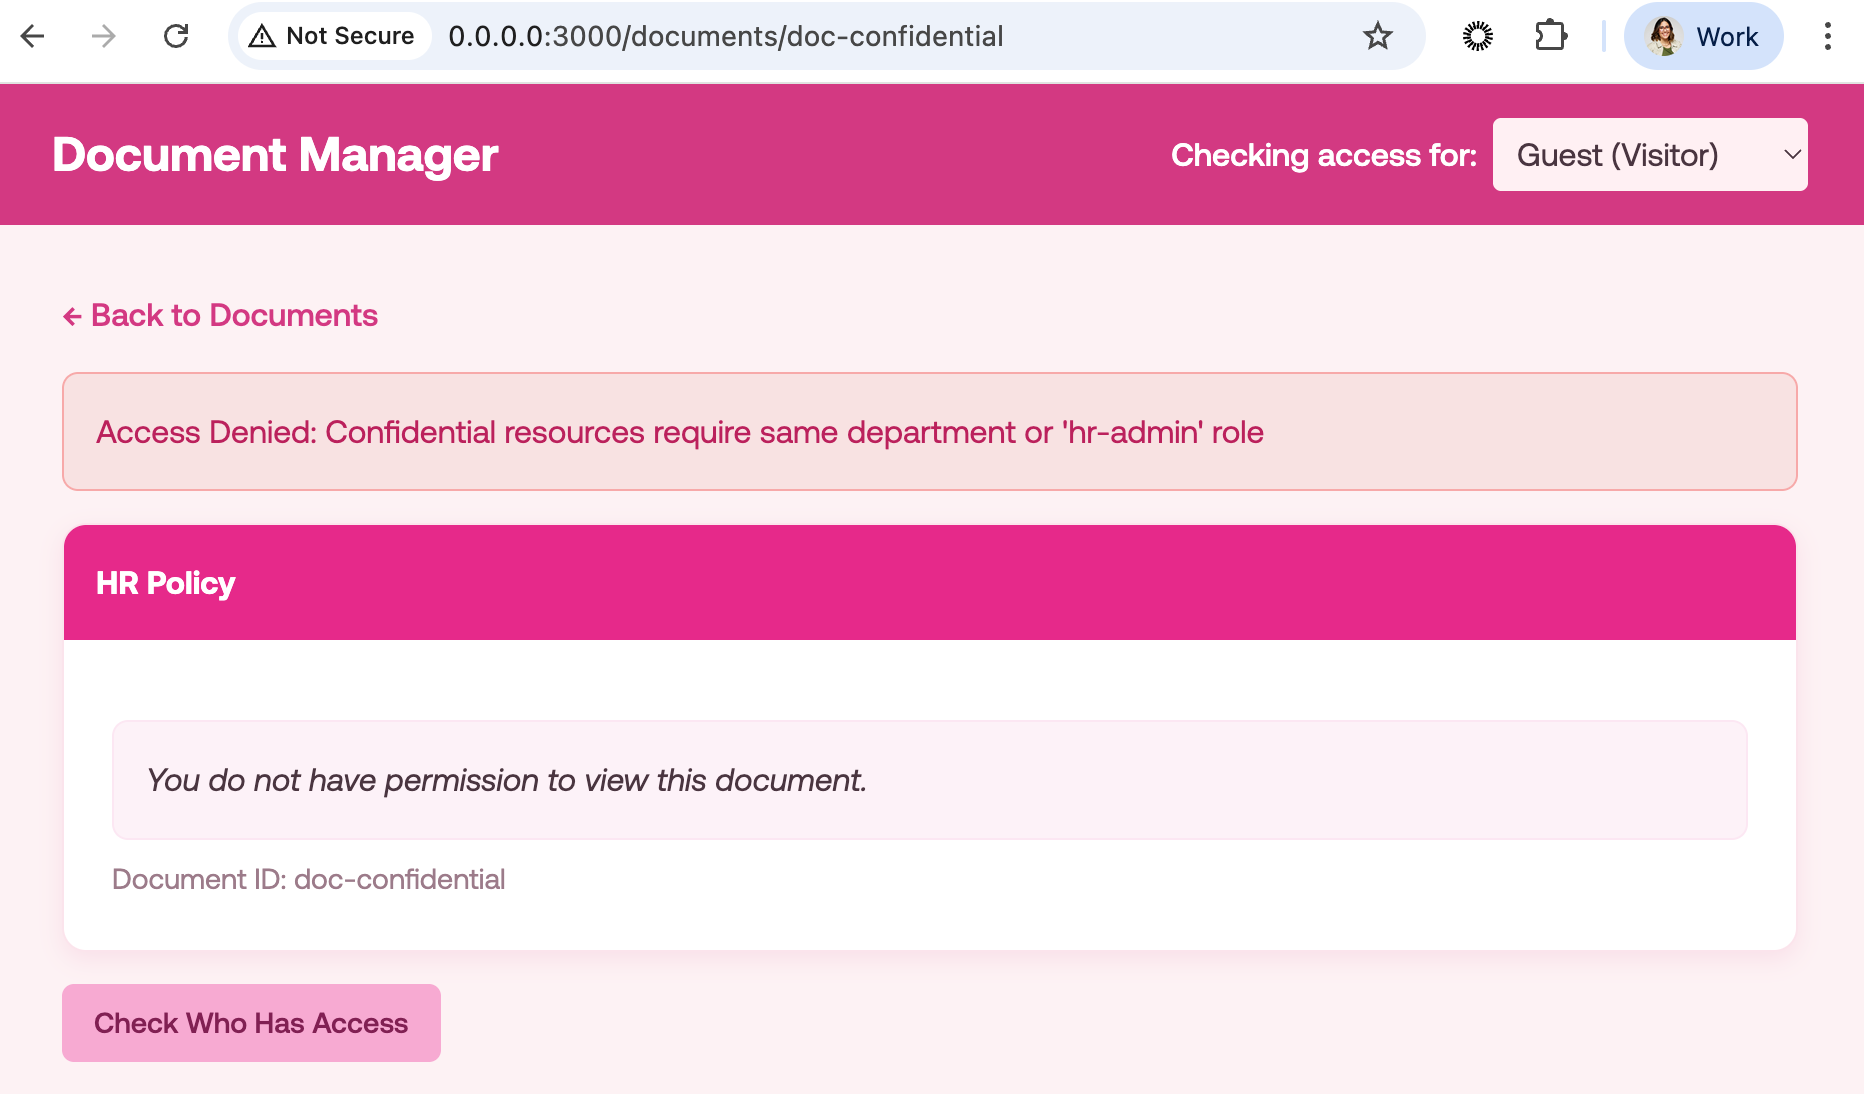Open the browser extensions puzzle icon

[1551, 36]
